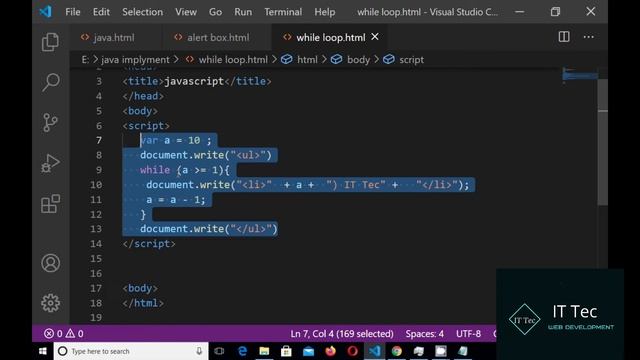This screenshot has height=360, width=640.
Task: Open the Run menu
Action: [243, 12]
